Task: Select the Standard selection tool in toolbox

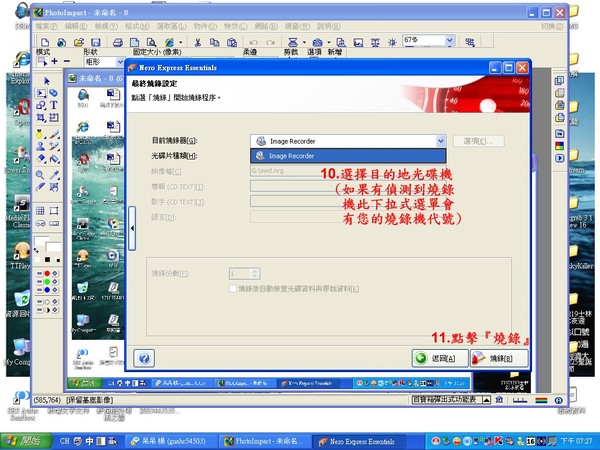Action: pos(41,93)
